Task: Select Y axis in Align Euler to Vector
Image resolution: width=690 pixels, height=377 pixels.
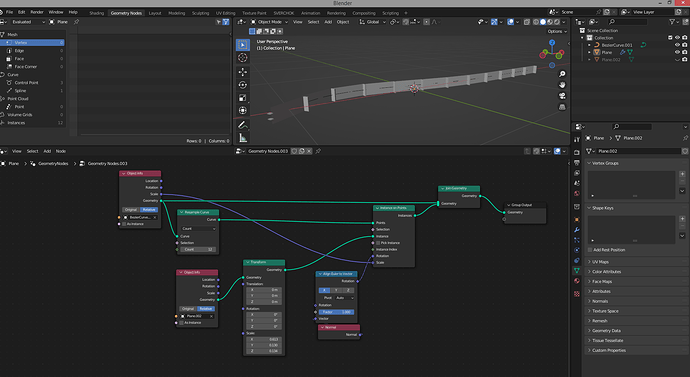Action: tap(336, 290)
